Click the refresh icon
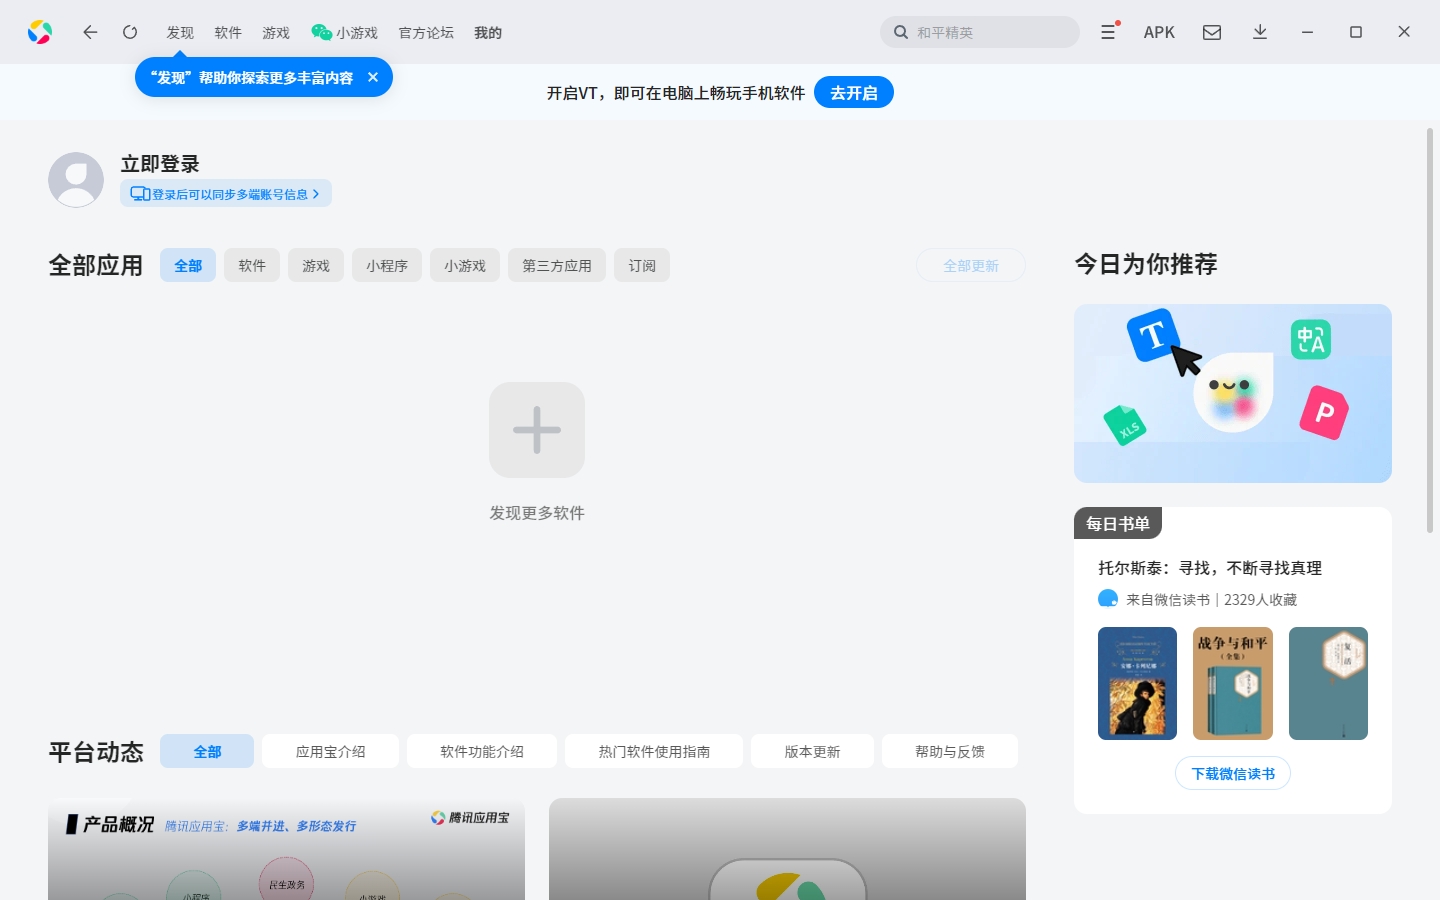 [x=130, y=32]
